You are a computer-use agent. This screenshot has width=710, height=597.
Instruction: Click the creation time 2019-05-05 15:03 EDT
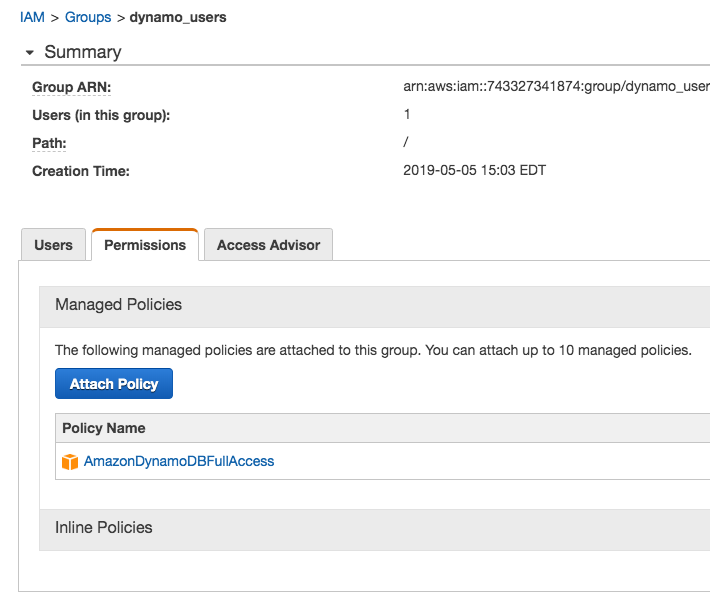click(x=475, y=170)
